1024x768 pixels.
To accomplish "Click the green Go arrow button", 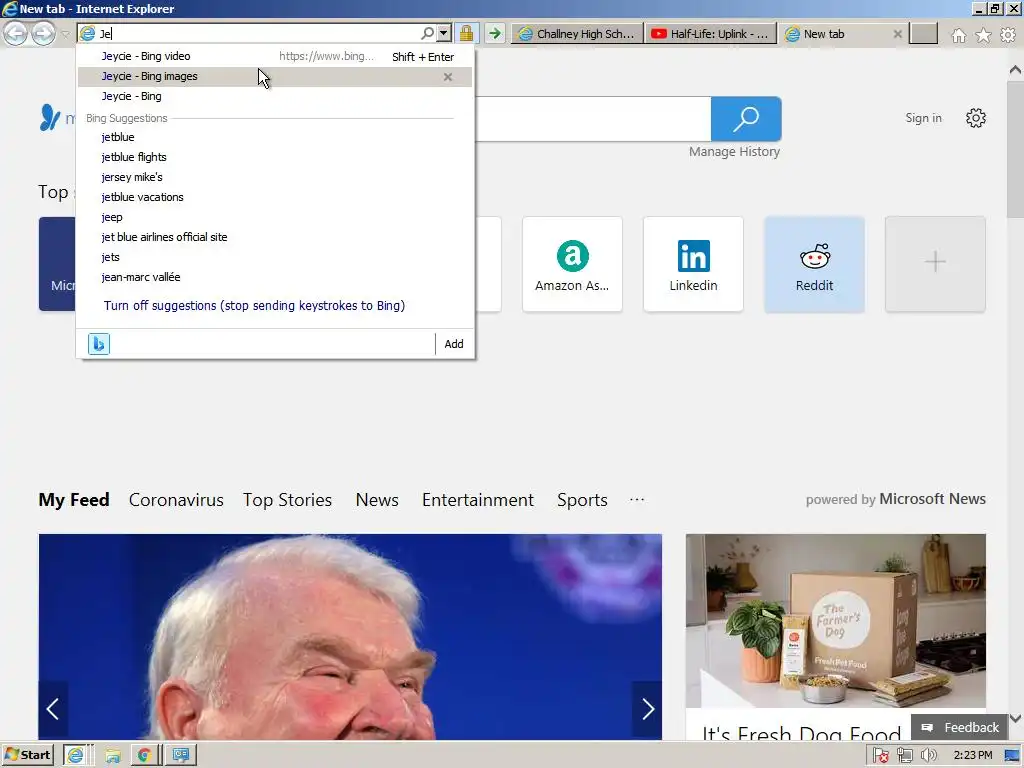I will click(495, 33).
